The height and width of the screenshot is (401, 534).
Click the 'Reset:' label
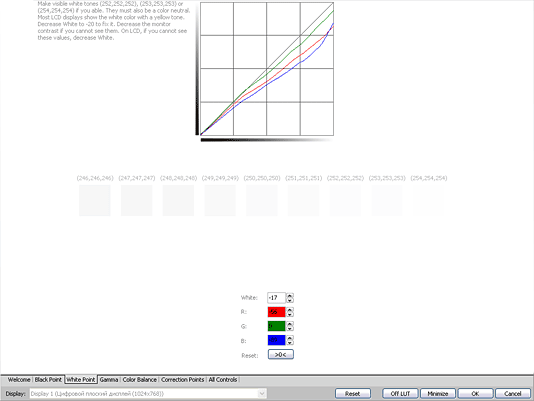250,356
